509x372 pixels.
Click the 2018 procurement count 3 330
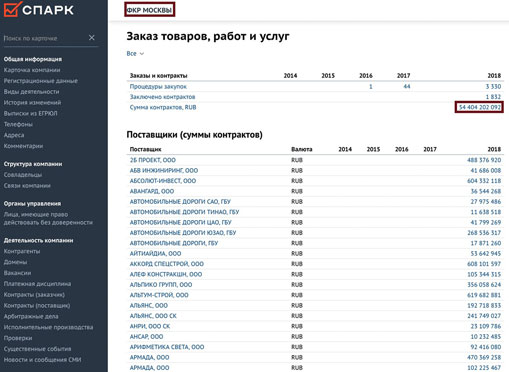(x=493, y=87)
